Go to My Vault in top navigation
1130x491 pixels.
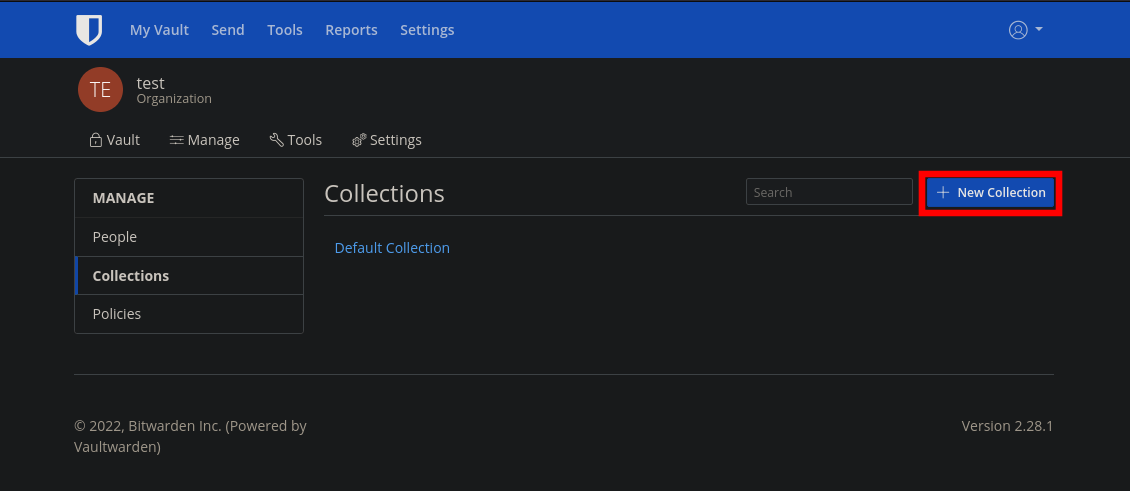click(x=159, y=30)
